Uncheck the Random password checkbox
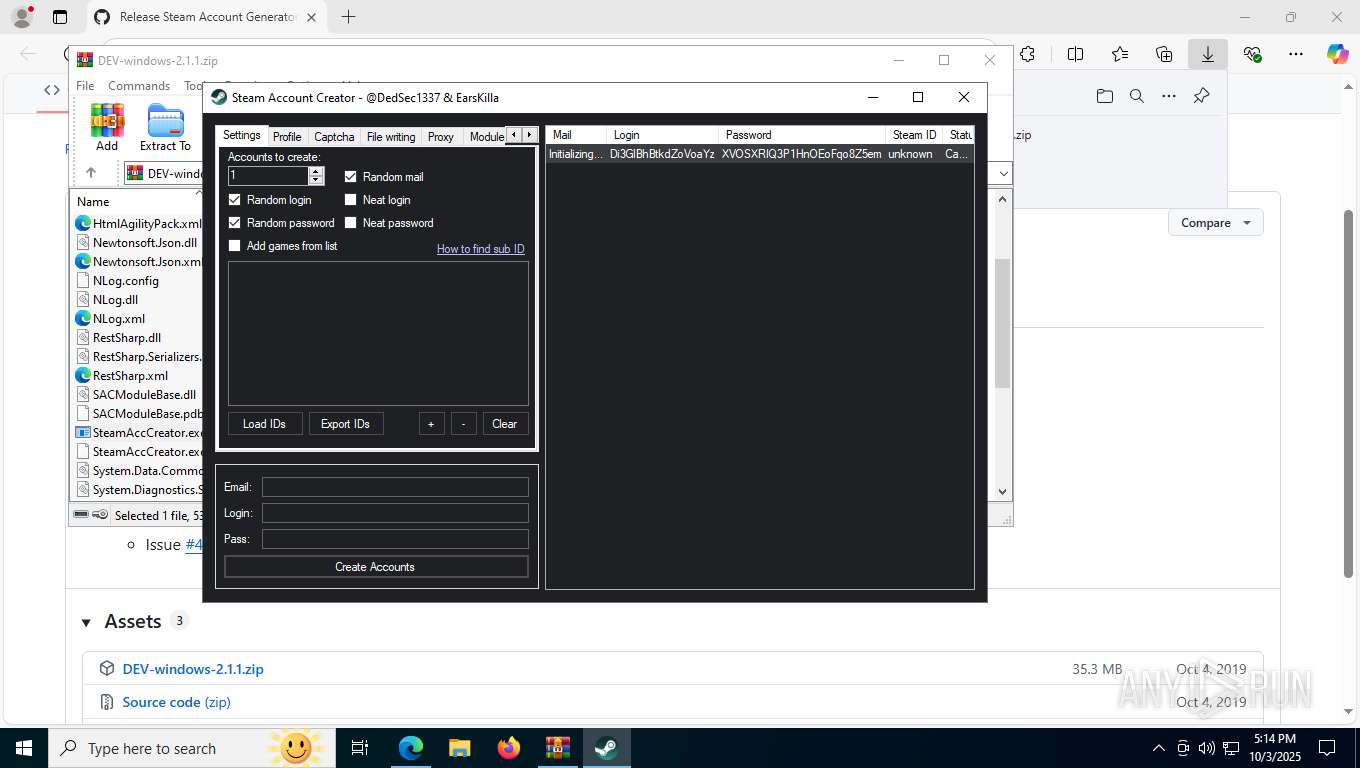1360x768 pixels. [235, 223]
